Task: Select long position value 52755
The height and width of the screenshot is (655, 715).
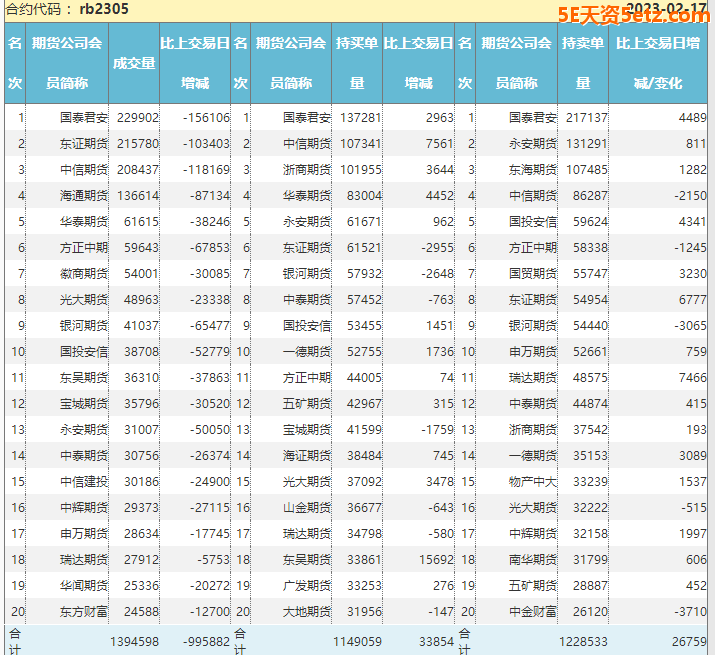Action: click(364, 352)
